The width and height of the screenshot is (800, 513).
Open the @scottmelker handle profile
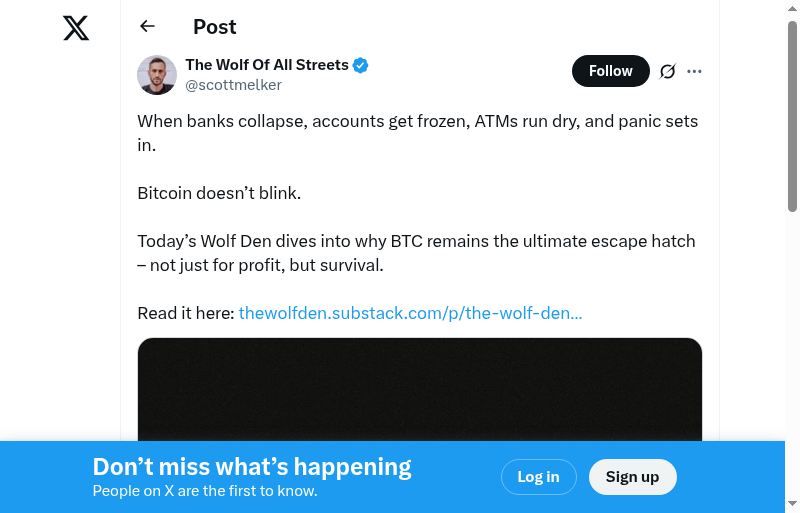coord(233,85)
